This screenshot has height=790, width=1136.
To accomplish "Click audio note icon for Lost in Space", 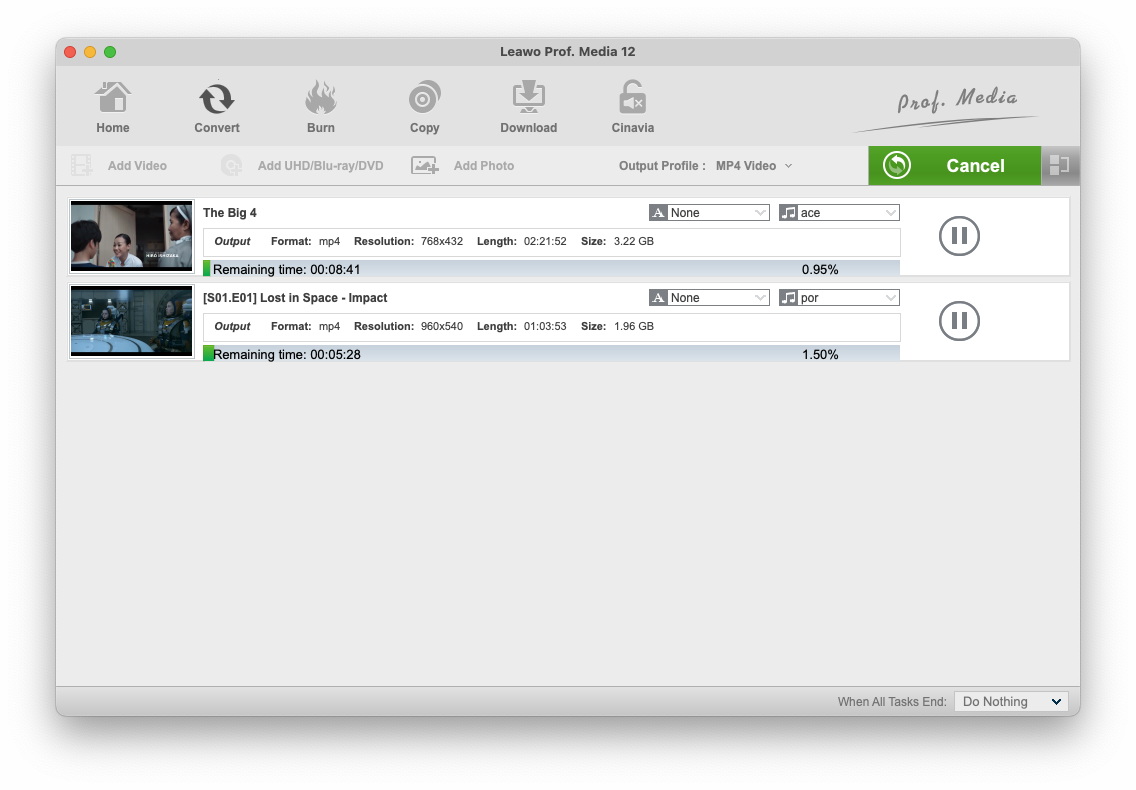I will (x=788, y=297).
